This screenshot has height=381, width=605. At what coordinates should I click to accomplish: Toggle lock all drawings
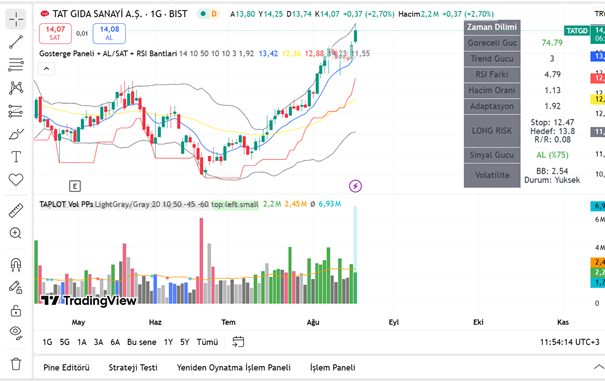pos(16,310)
